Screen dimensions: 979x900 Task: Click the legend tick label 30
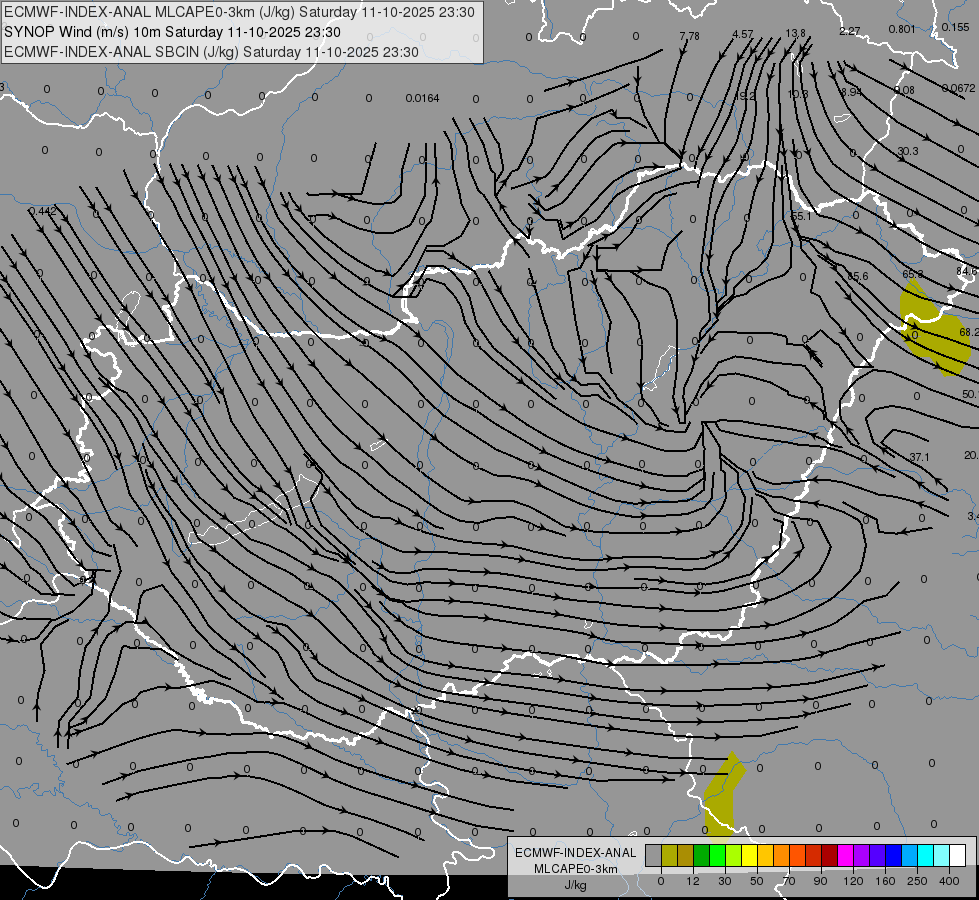[725, 881]
